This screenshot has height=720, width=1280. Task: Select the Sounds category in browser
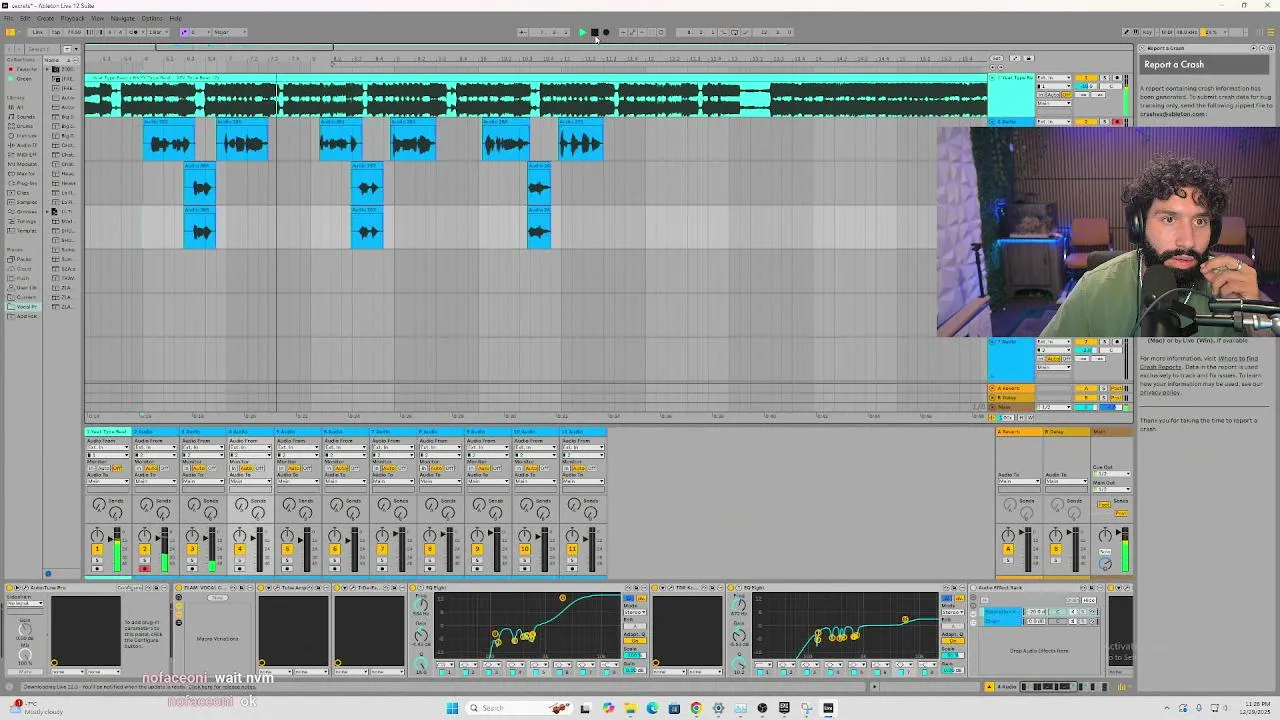click(24, 117)
